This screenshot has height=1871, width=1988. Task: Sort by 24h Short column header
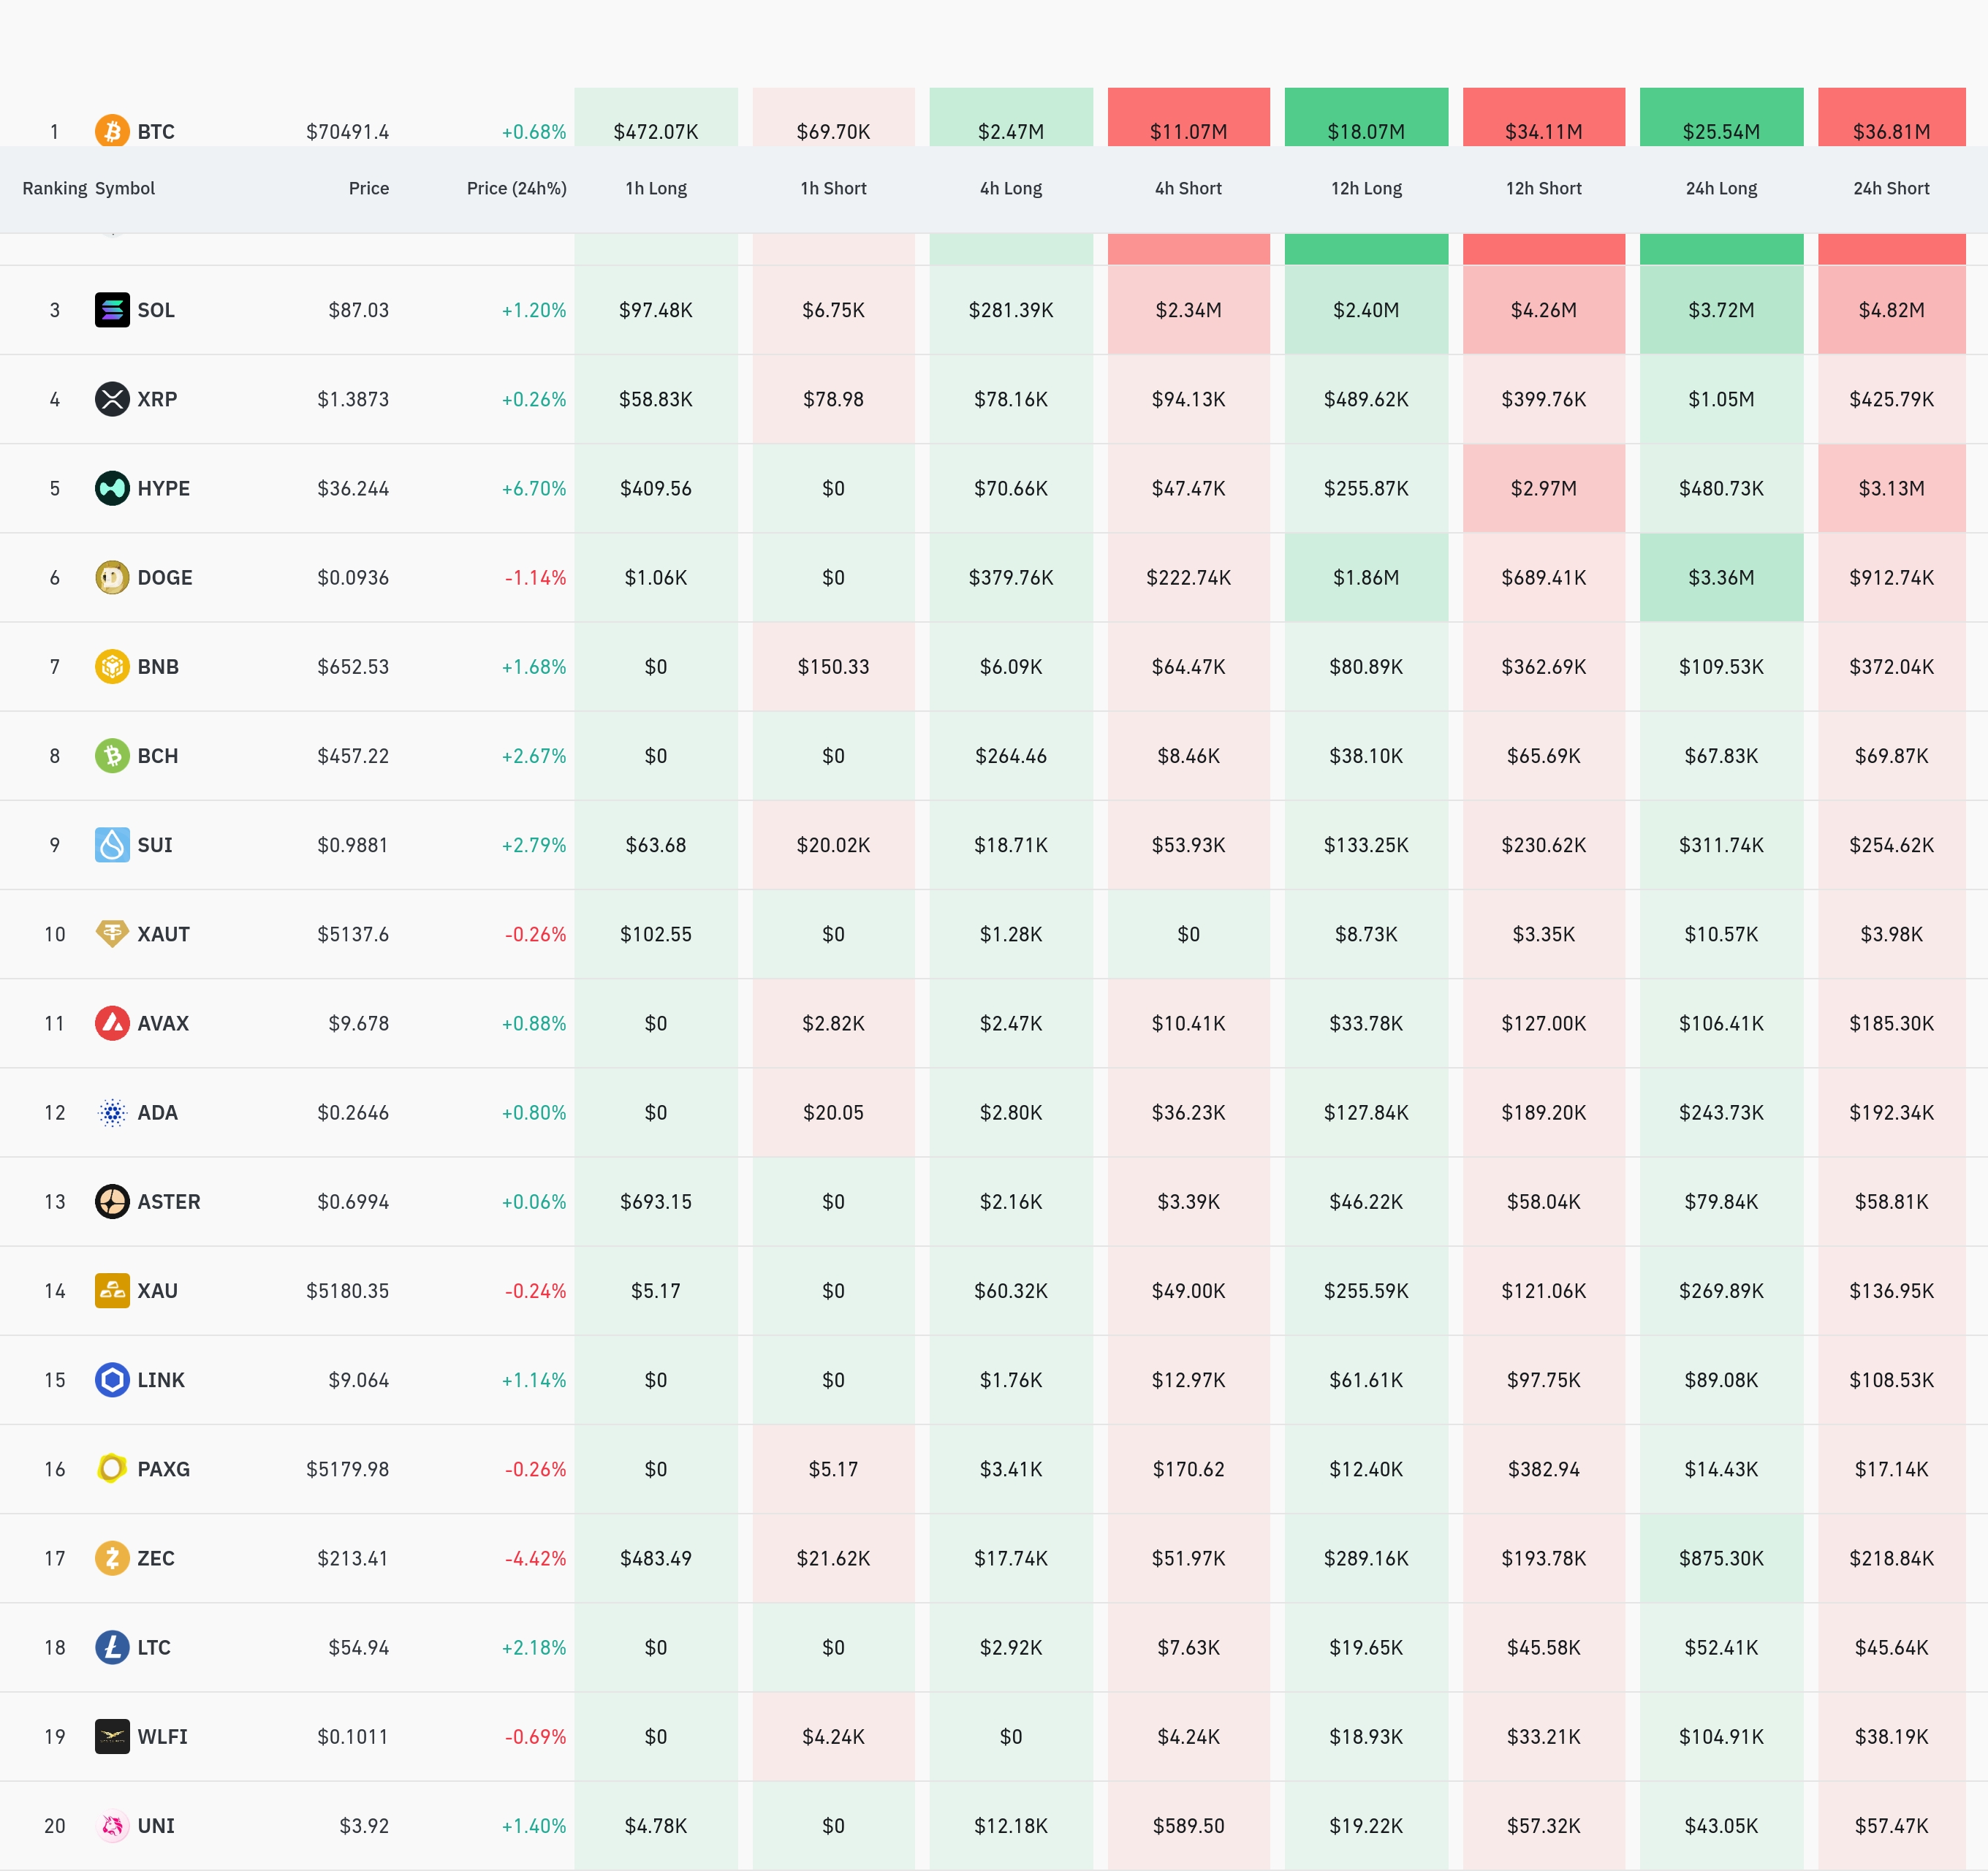tap(1891, 188)
